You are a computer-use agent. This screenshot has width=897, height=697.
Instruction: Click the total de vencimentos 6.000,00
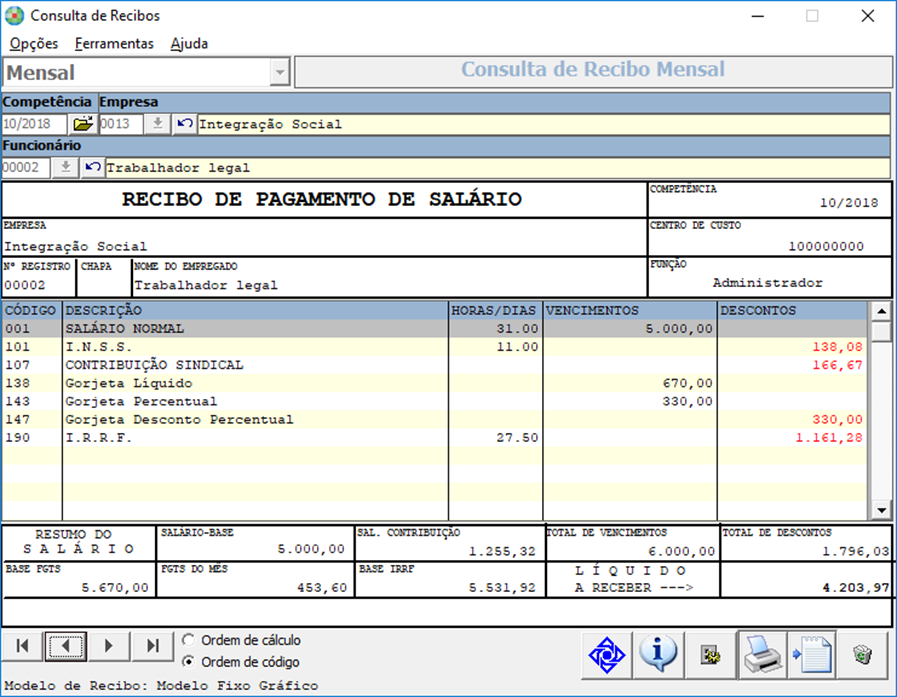tap(681, 551)
